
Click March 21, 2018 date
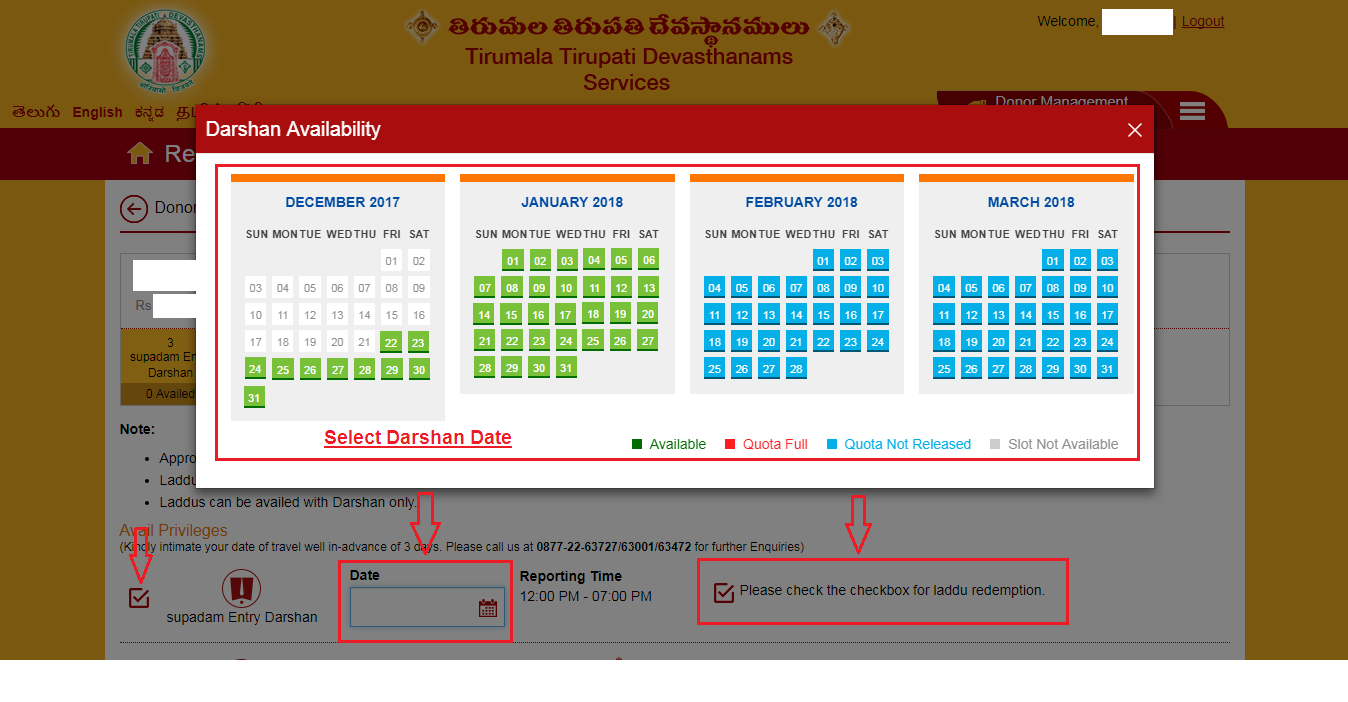(1025, 342)
